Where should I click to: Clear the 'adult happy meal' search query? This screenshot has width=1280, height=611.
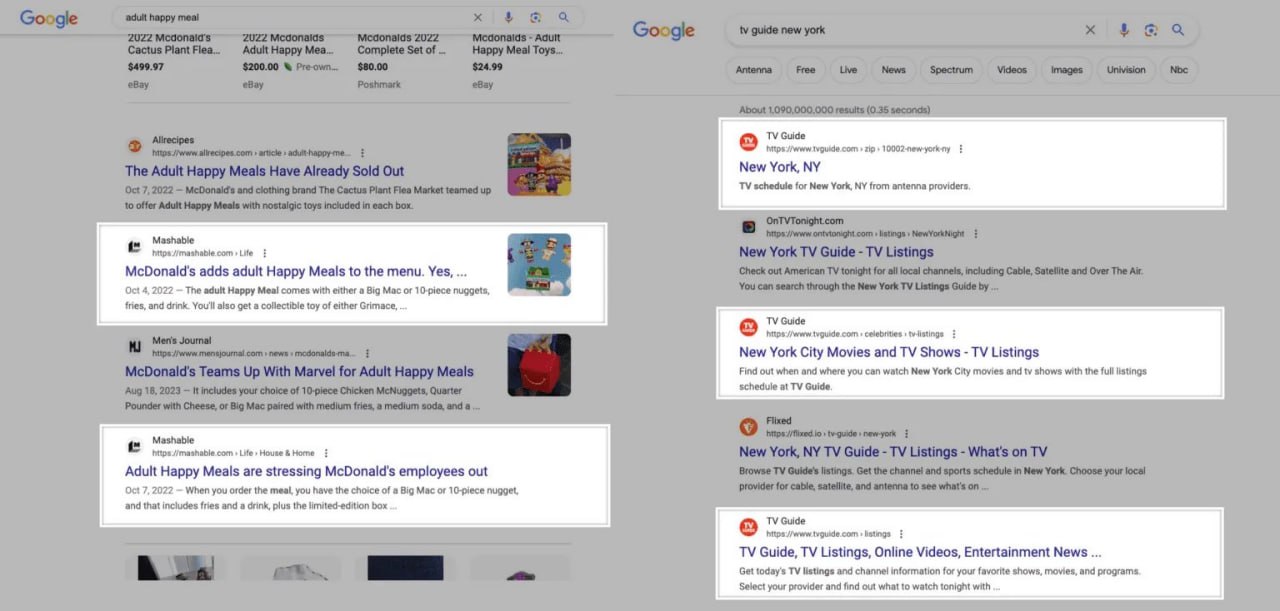point(477,18)
